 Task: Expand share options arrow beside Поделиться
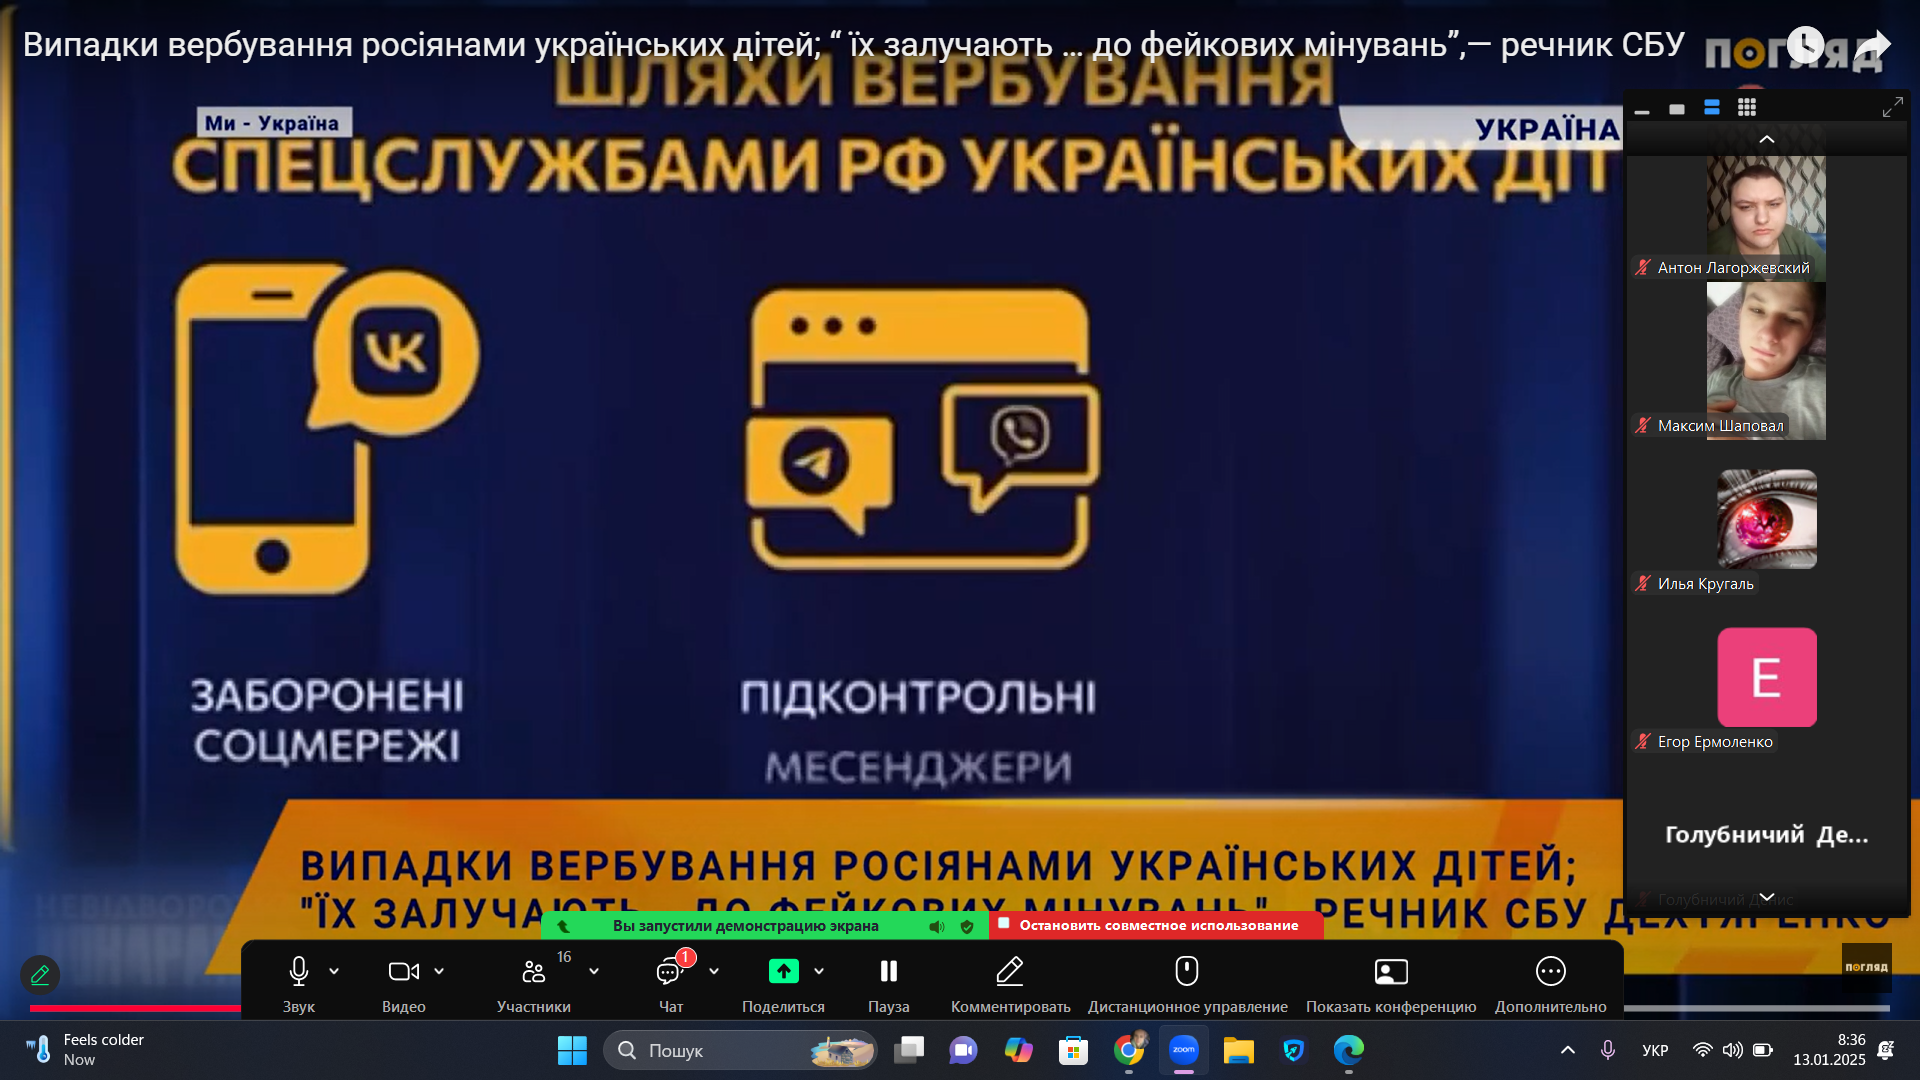click(x=819, y=971)
